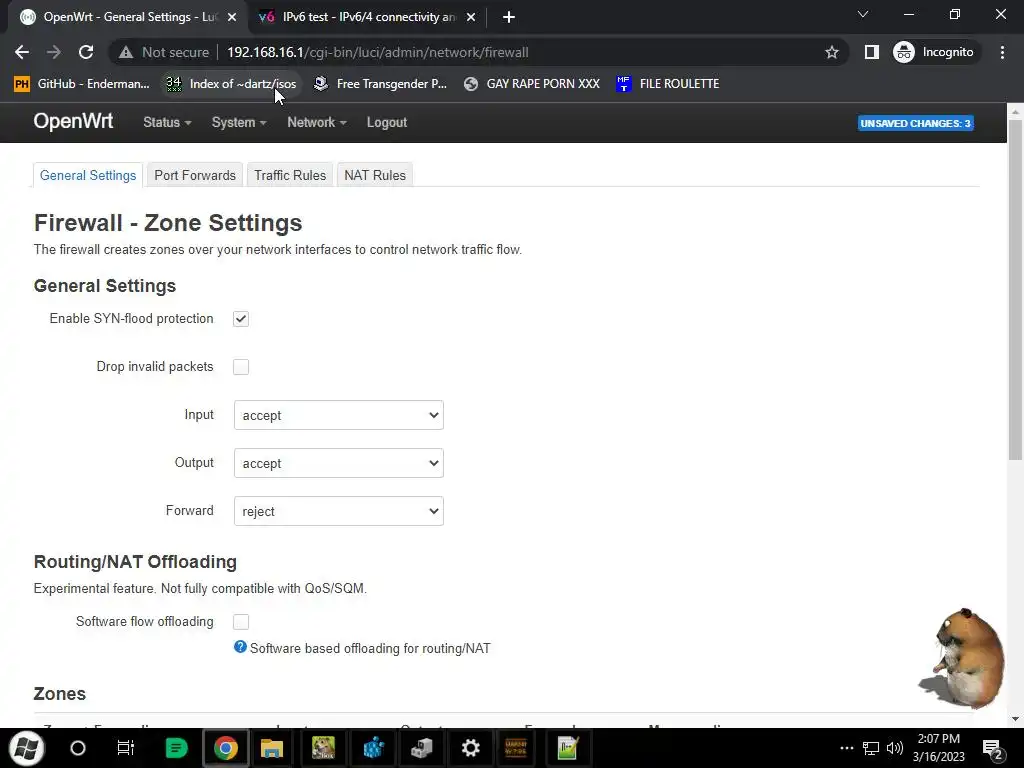Screen dimensions: 1024x768
Task: Click the address bar URL
Action: (x=377, y=52)
